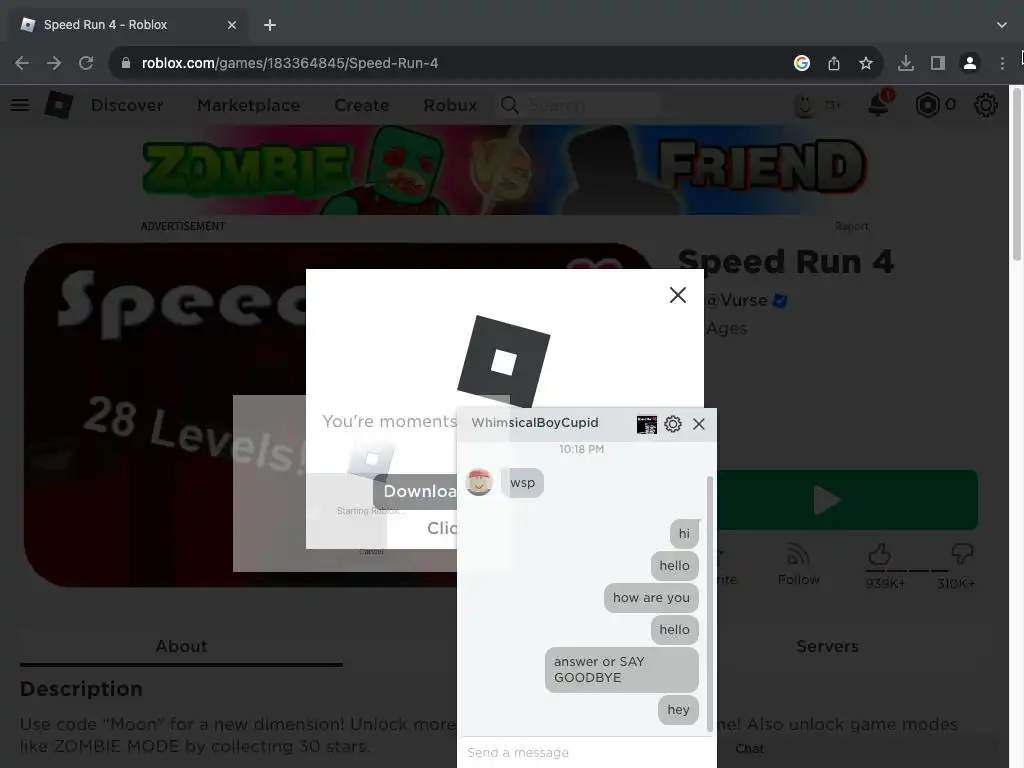Click the game thumbnail icon in chat header
This screenshot has width=1024, height=768.
click(x=647, y=424)
